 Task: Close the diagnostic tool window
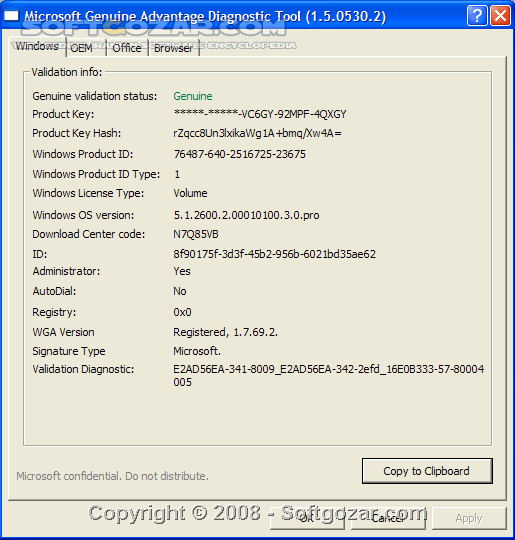(x=500, y=15)
